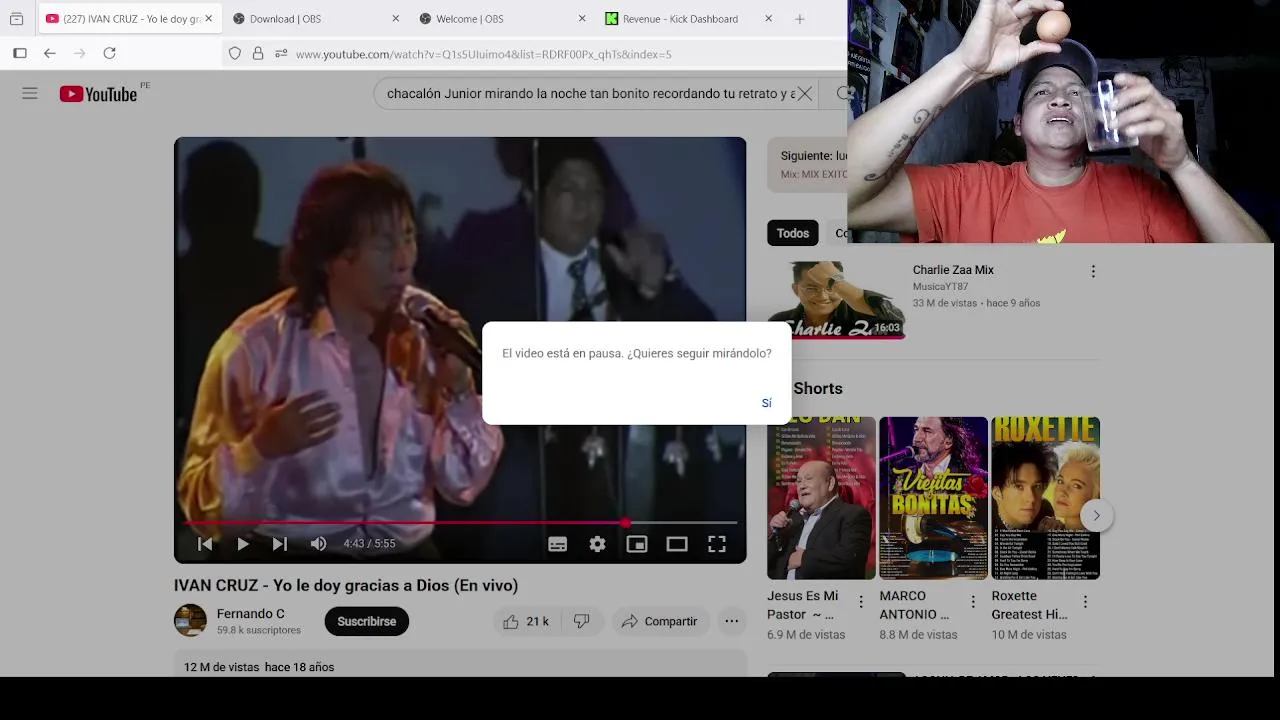Close the Welcome | OBS tab
The height and width of the screenshot is (720, 1280).
582,18
